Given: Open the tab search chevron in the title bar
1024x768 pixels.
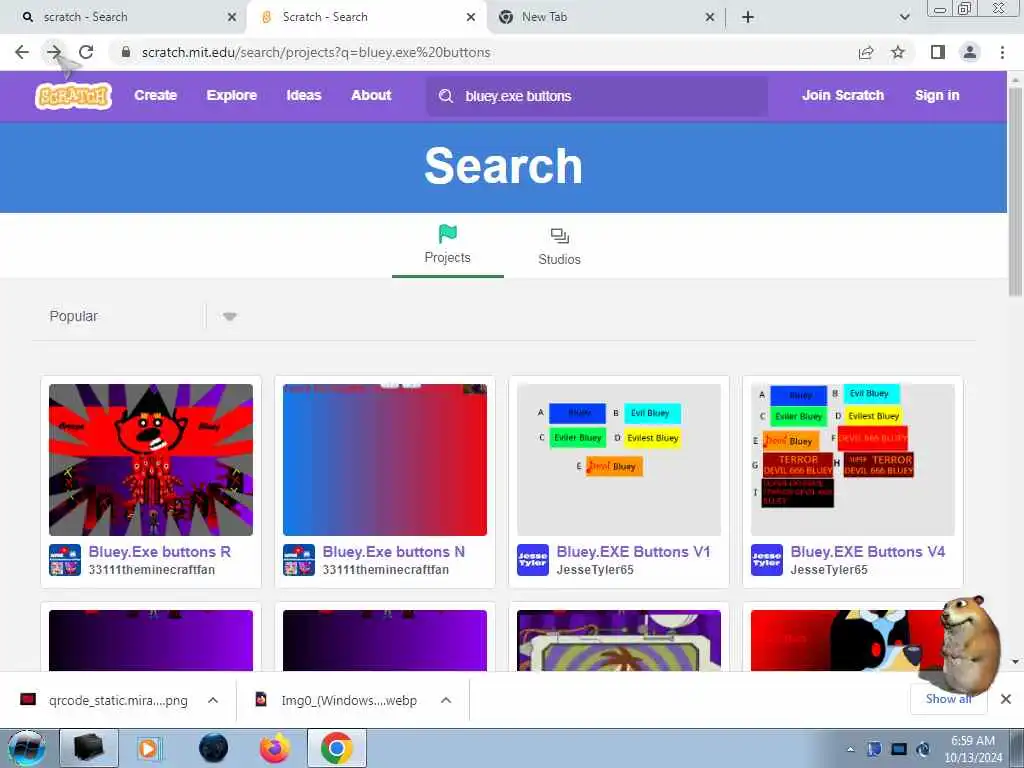Looking at the screenshot, I should pos(904,17).
